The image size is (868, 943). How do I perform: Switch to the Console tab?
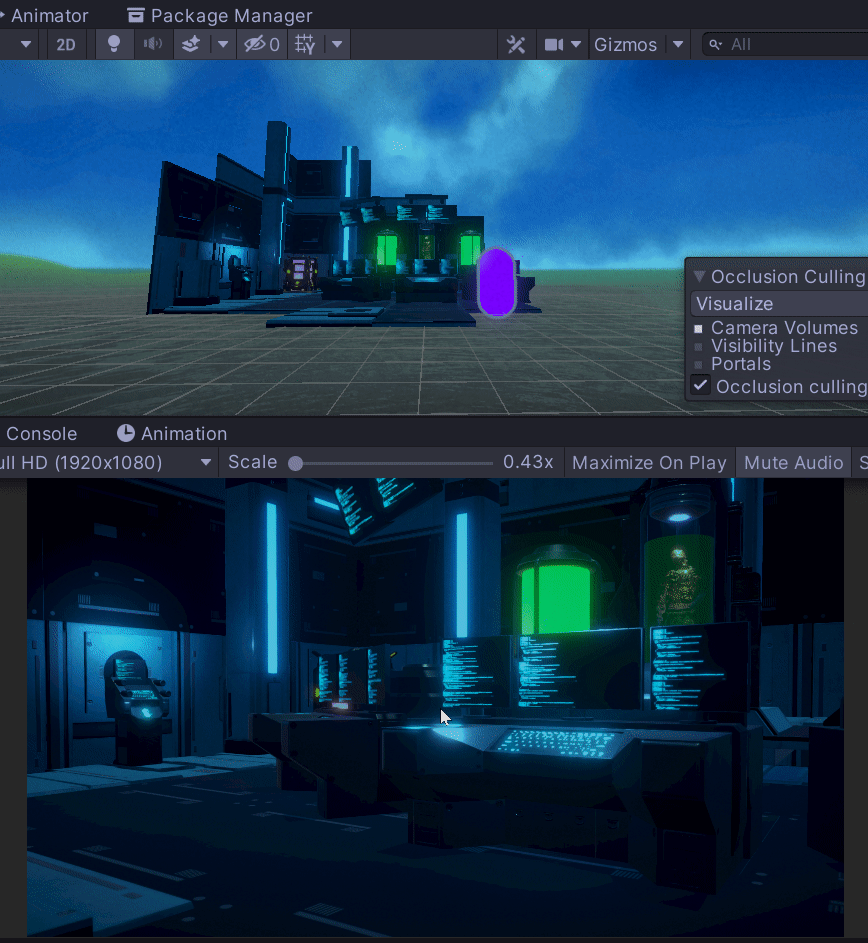click(x=41, y=433)
